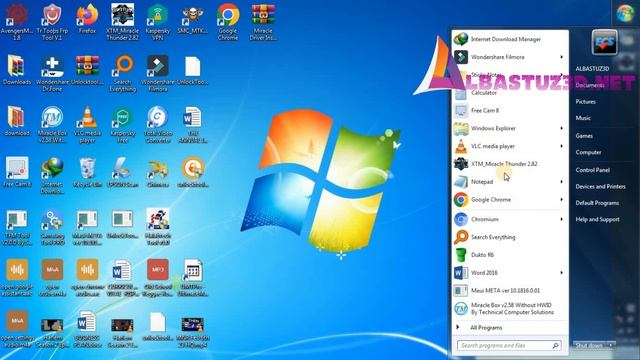Screen dimensions: 640x360
Task: Expand Windows Explorer jump list arrow
Action: pos(562,128)
